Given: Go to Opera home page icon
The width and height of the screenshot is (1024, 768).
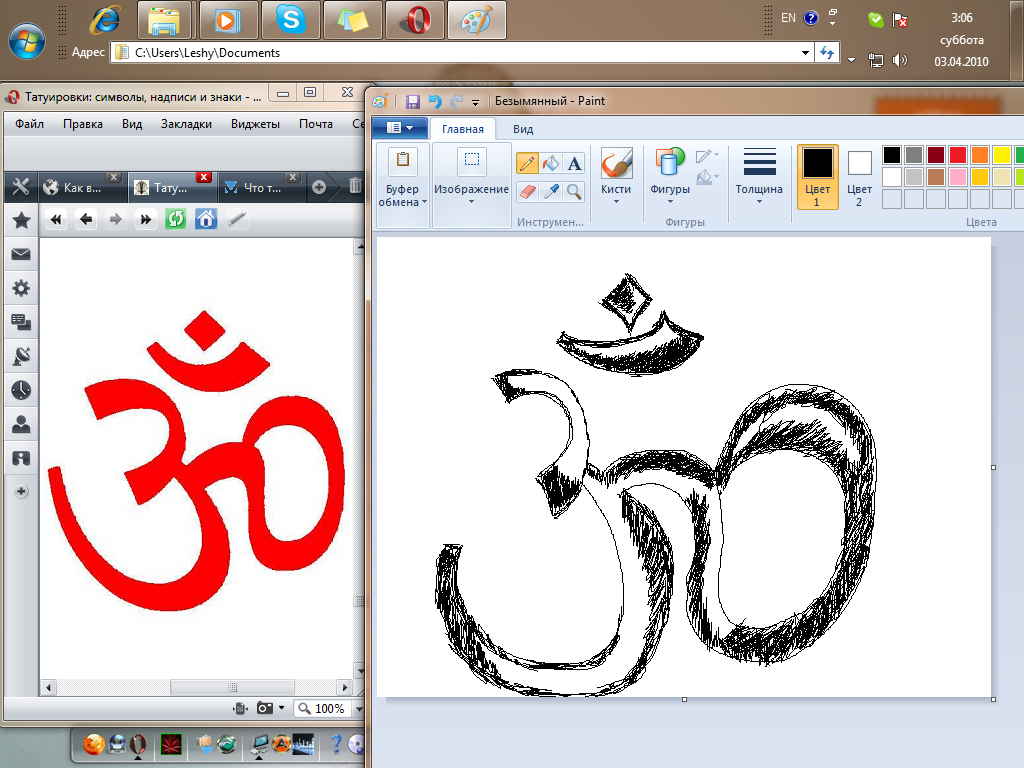Looking at the screenshot, I should [x=206, y=219].
